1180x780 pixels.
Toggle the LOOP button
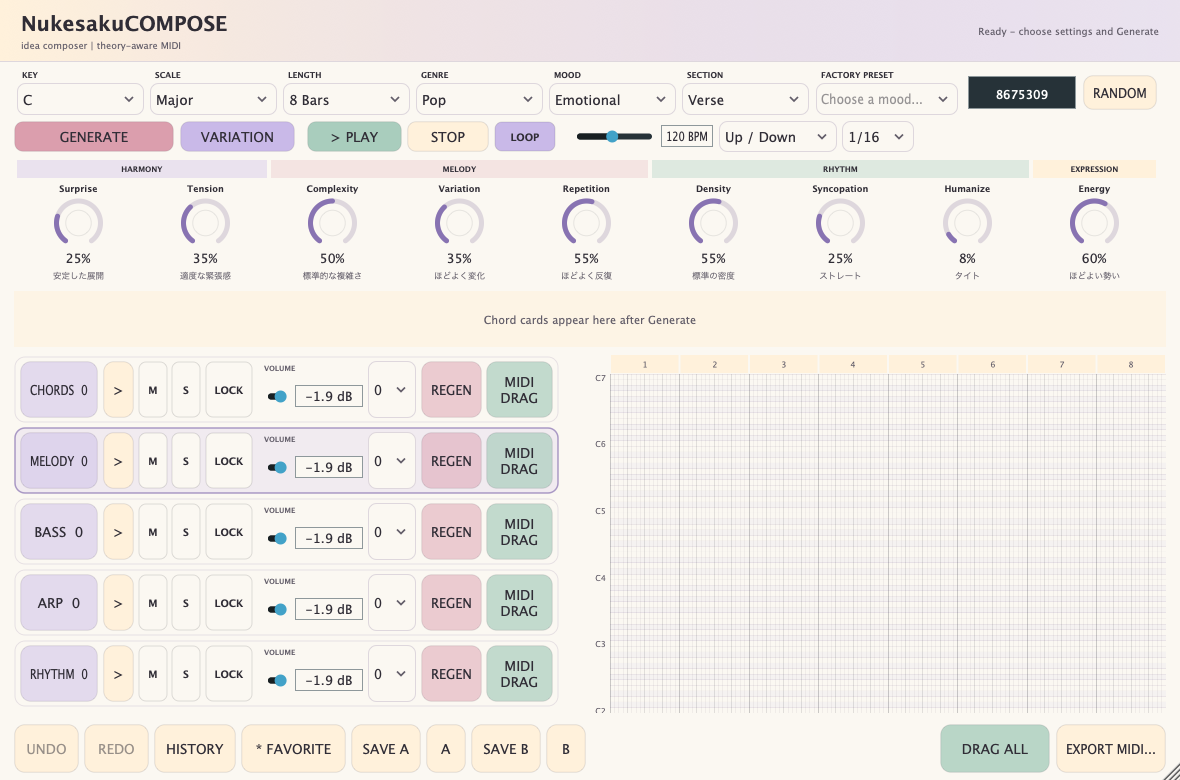(525, 137)
